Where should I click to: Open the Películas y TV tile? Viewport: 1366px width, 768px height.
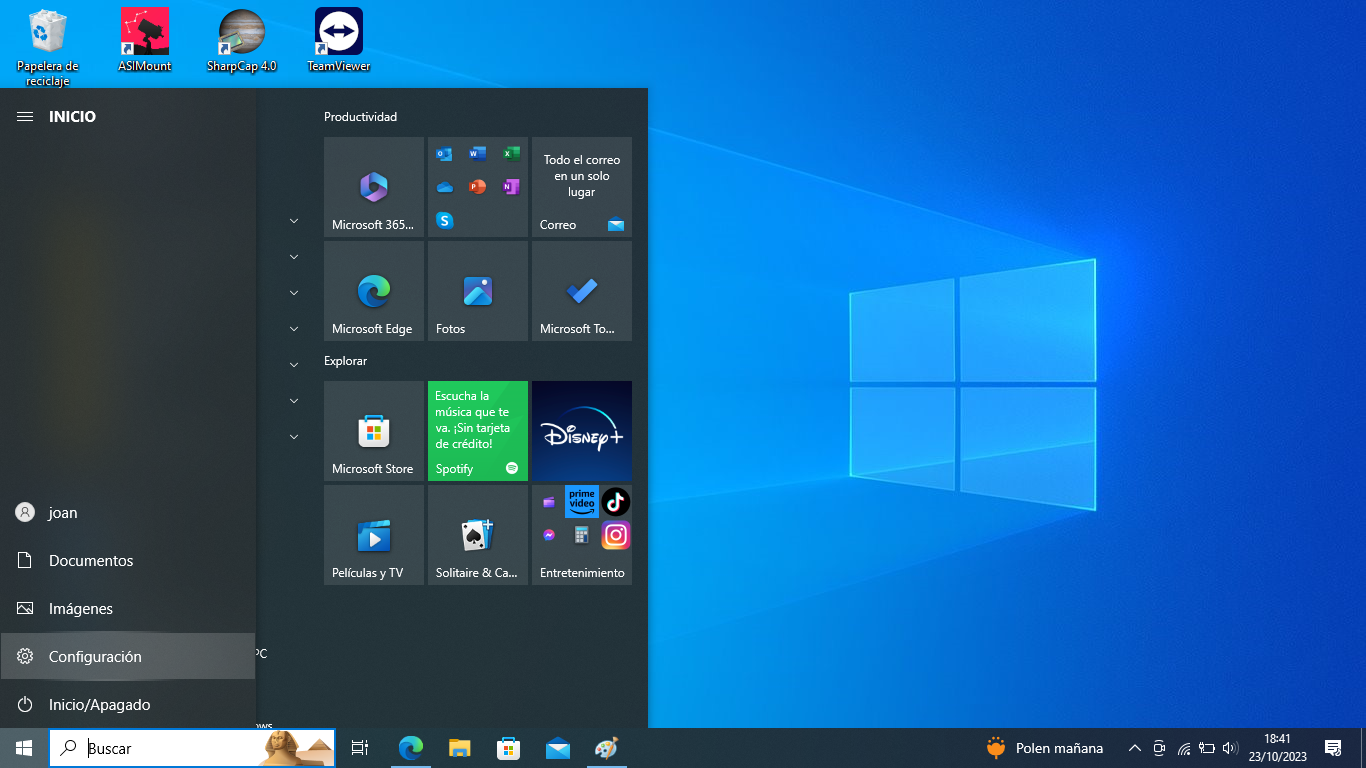(374, 535)
